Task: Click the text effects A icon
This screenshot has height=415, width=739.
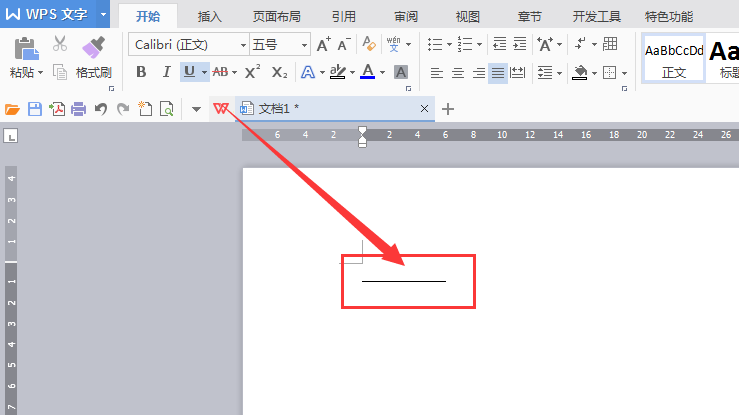Action: [308, 72]
